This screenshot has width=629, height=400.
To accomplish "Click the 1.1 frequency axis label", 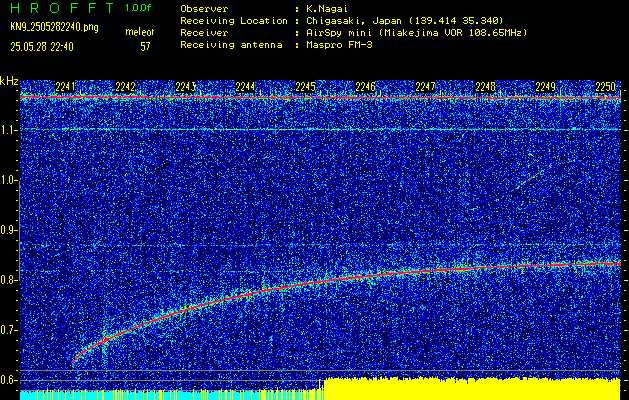I will pyautogui.click(x=9, y=130).
